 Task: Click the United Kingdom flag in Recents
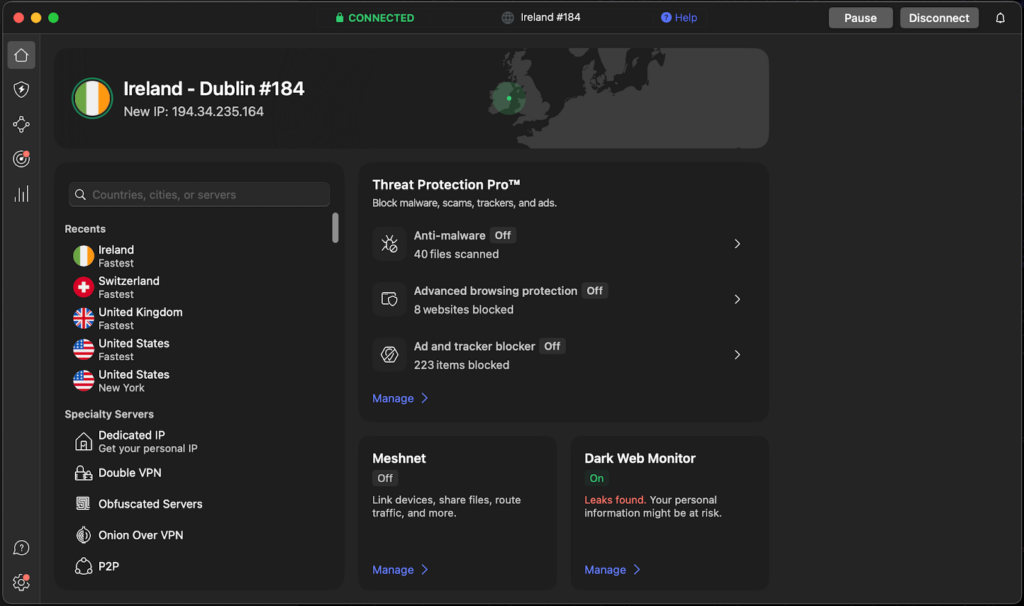tap(84, 318)
